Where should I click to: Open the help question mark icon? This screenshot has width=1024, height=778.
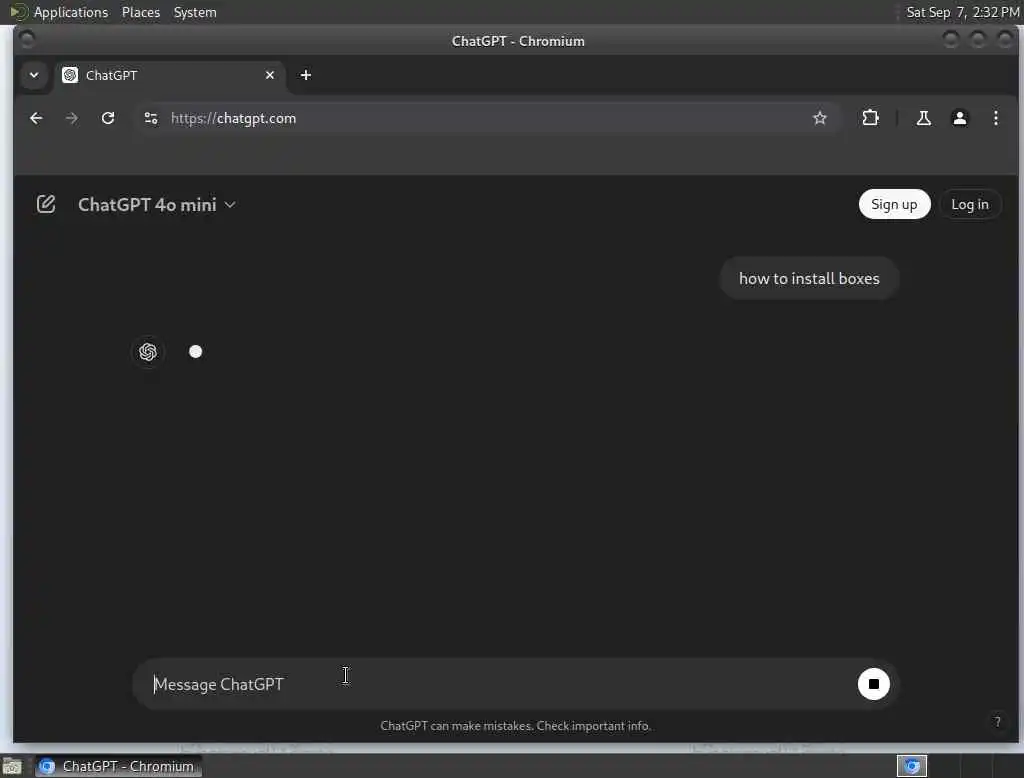[997, 721]
